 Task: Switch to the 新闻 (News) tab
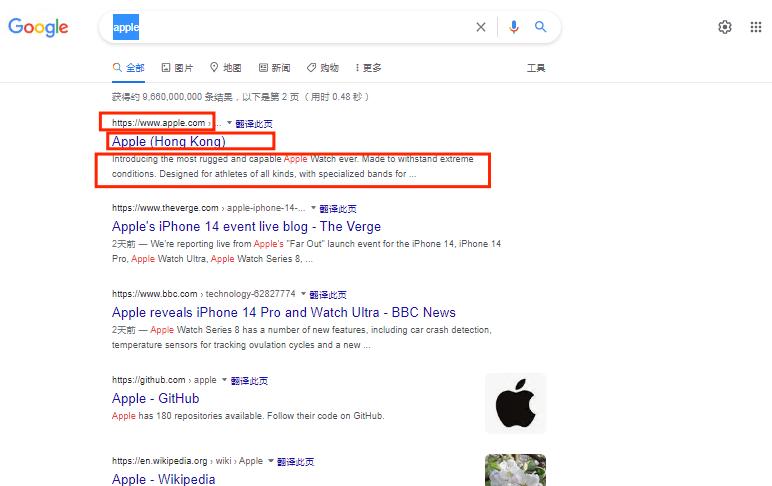(x=275, y=68)
